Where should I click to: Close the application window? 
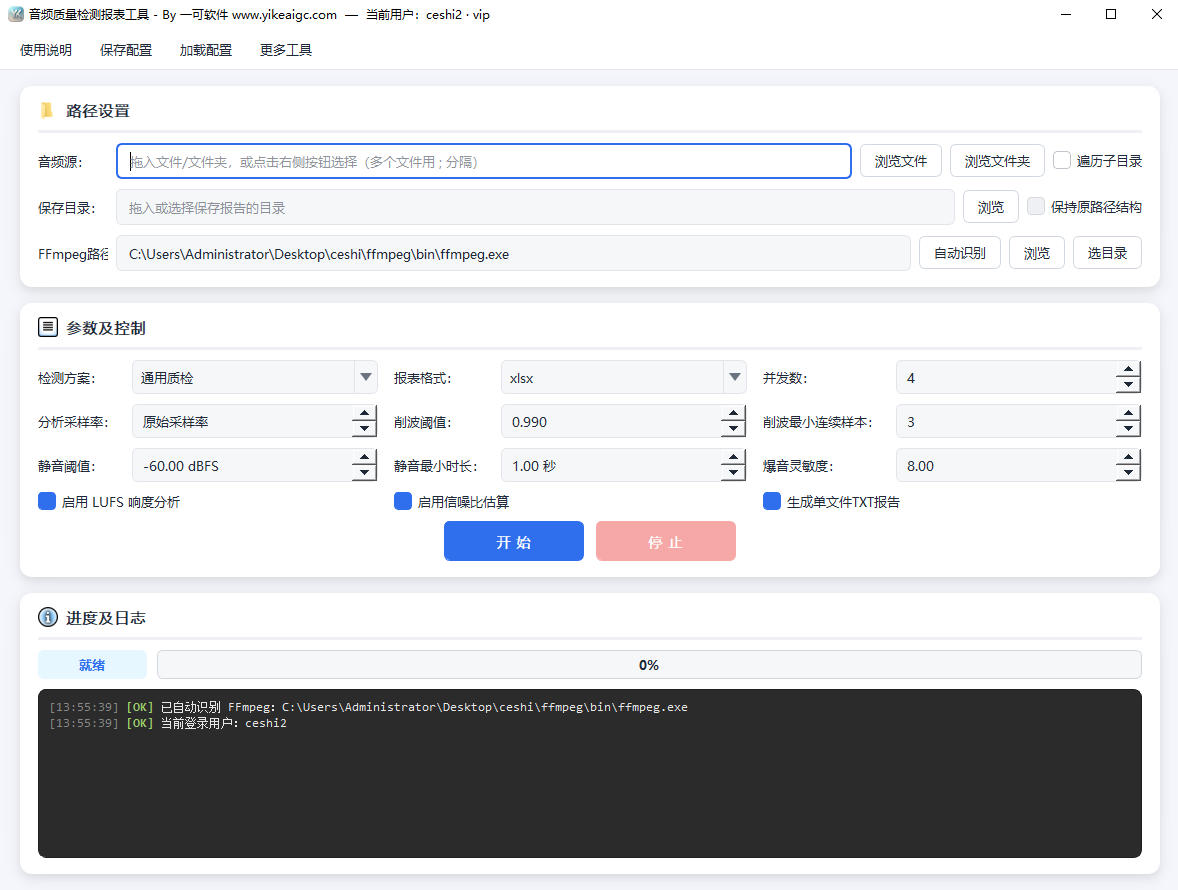[1157, 14]
